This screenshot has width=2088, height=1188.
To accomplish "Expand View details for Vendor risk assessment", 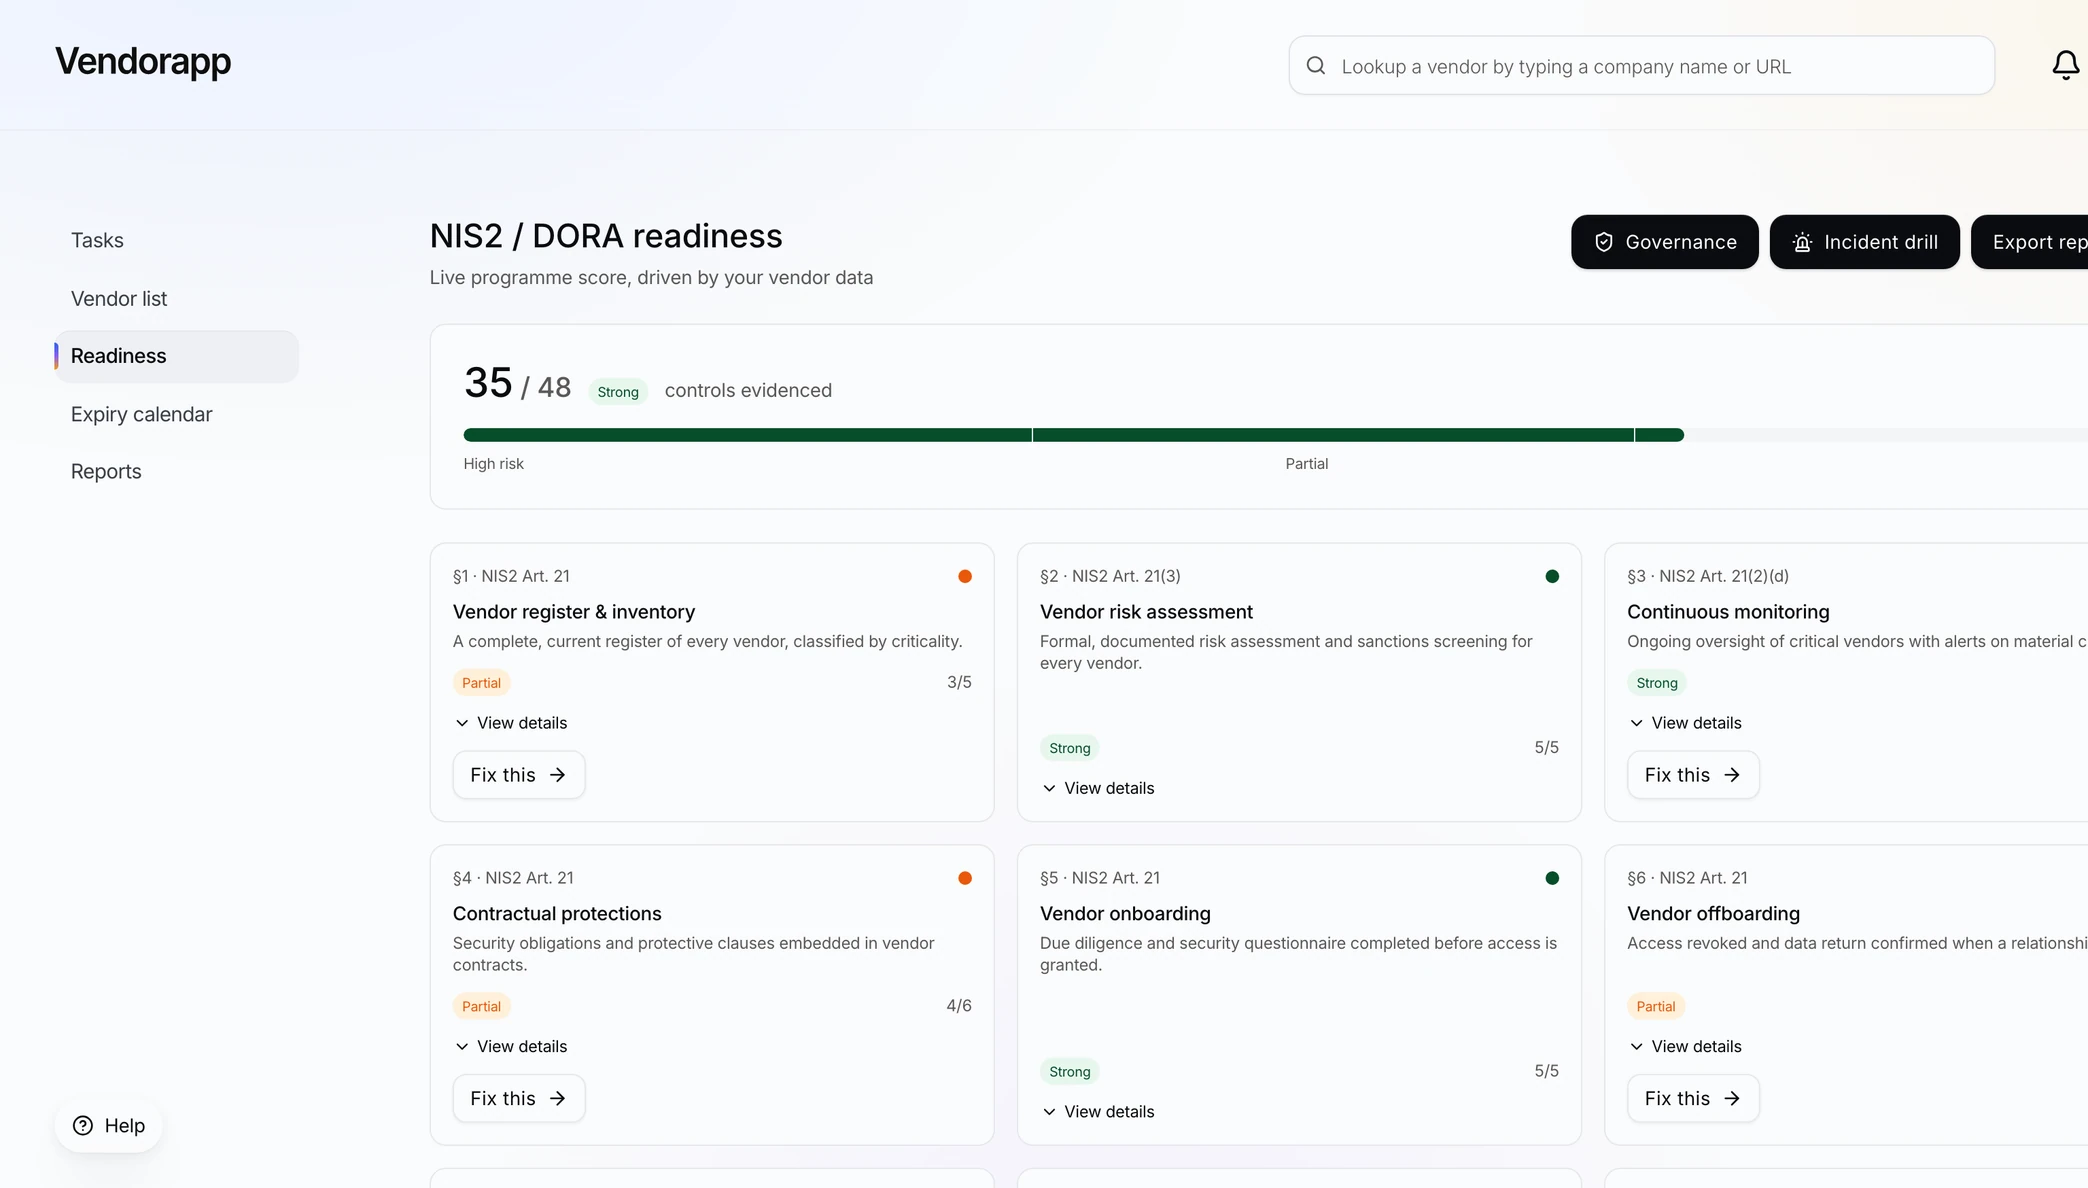I will 1098,788.
